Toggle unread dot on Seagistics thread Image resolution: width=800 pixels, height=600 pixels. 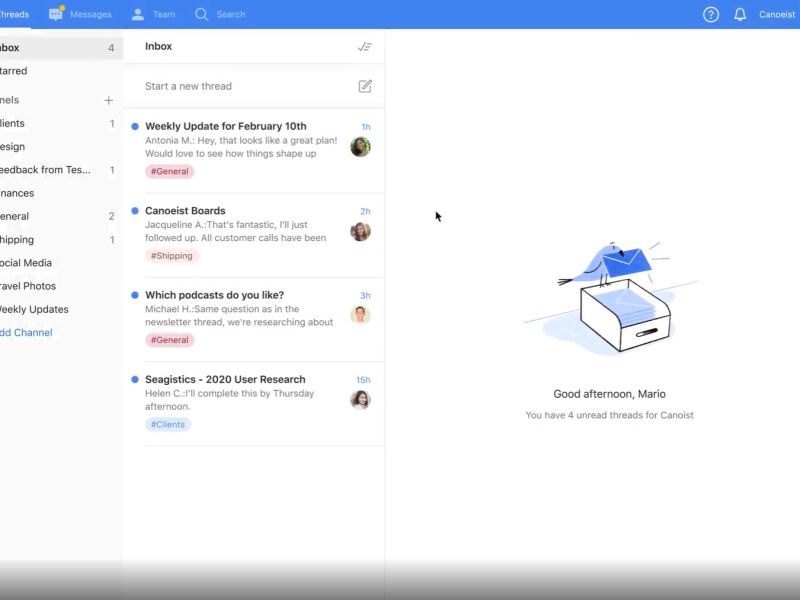tap(135, 380)
